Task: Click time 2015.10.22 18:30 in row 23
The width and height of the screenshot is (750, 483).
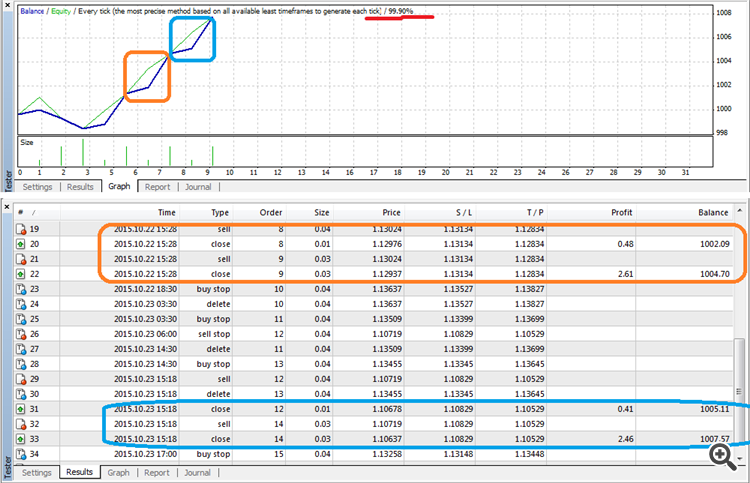Action: [x=145, y=289]
